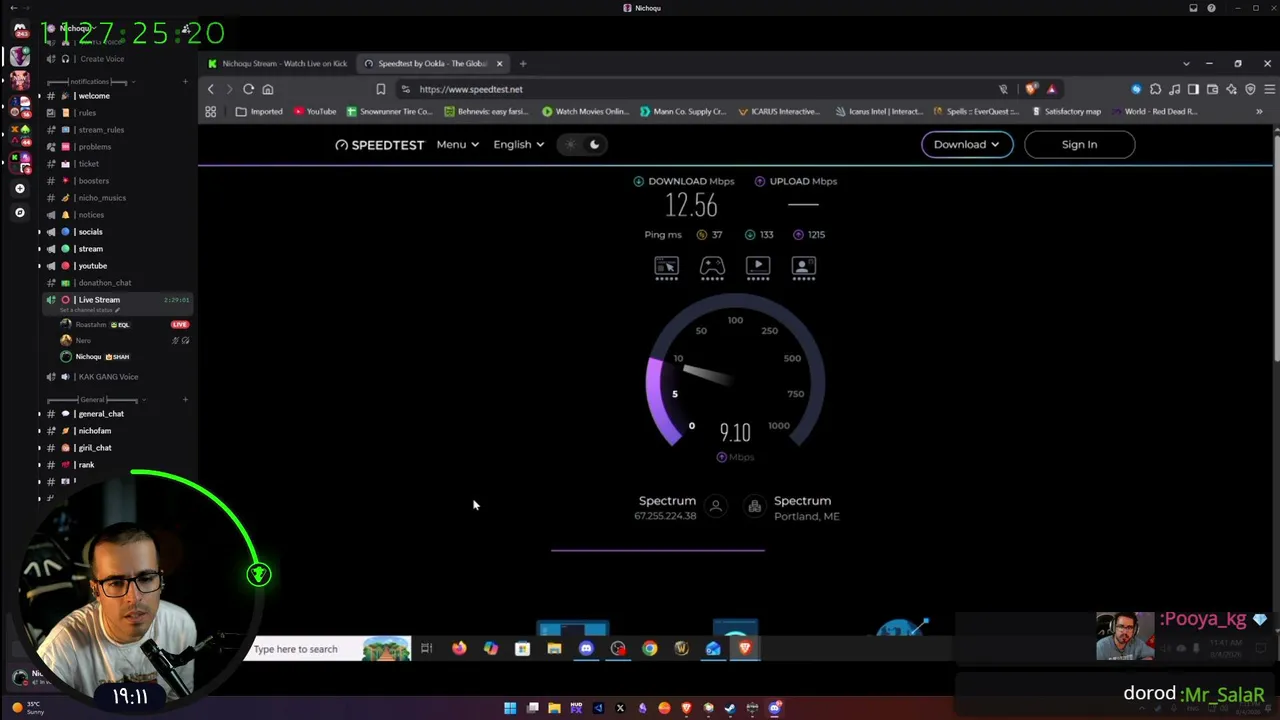The width and height of the screenshot is (1280, 720).
Task: Click the gaming controller rating icon
Action: (712, 266)
